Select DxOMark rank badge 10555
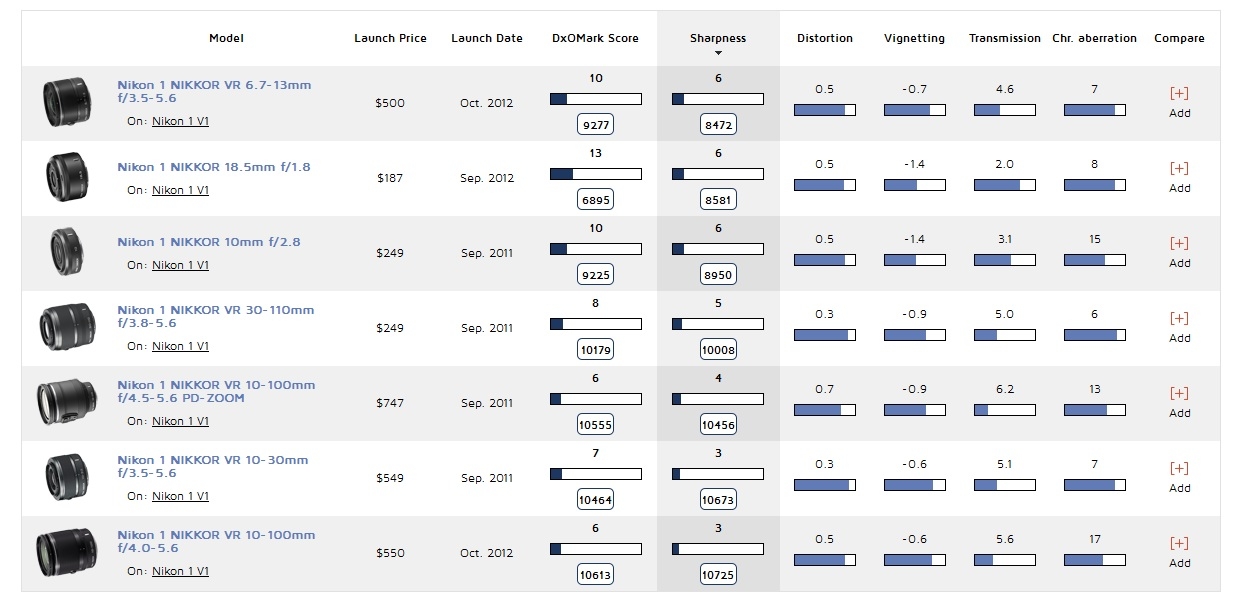This screenshot has height=609, width=1239. coord(596,425)
